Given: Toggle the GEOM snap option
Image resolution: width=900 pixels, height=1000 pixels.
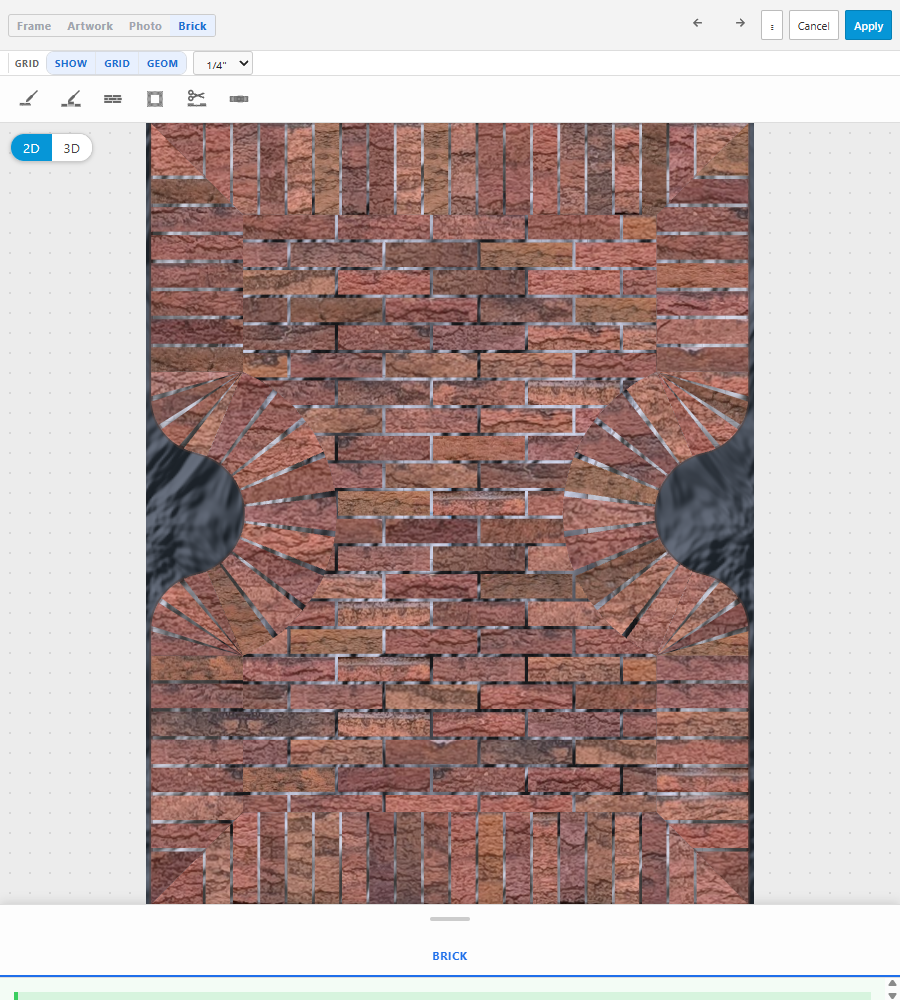Looking at the screenshot, I should tap(162, 63).
